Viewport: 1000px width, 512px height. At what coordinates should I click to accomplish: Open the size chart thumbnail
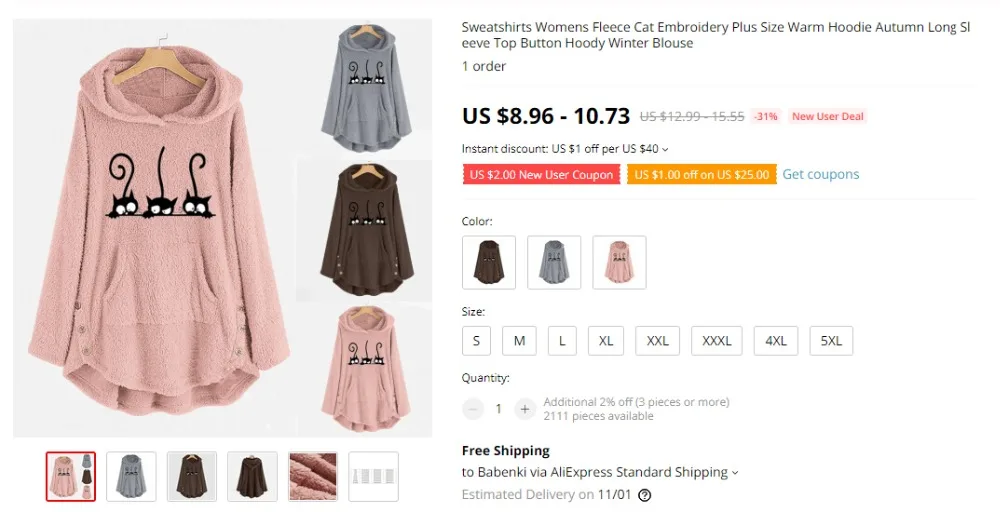[x=373, y=476]
